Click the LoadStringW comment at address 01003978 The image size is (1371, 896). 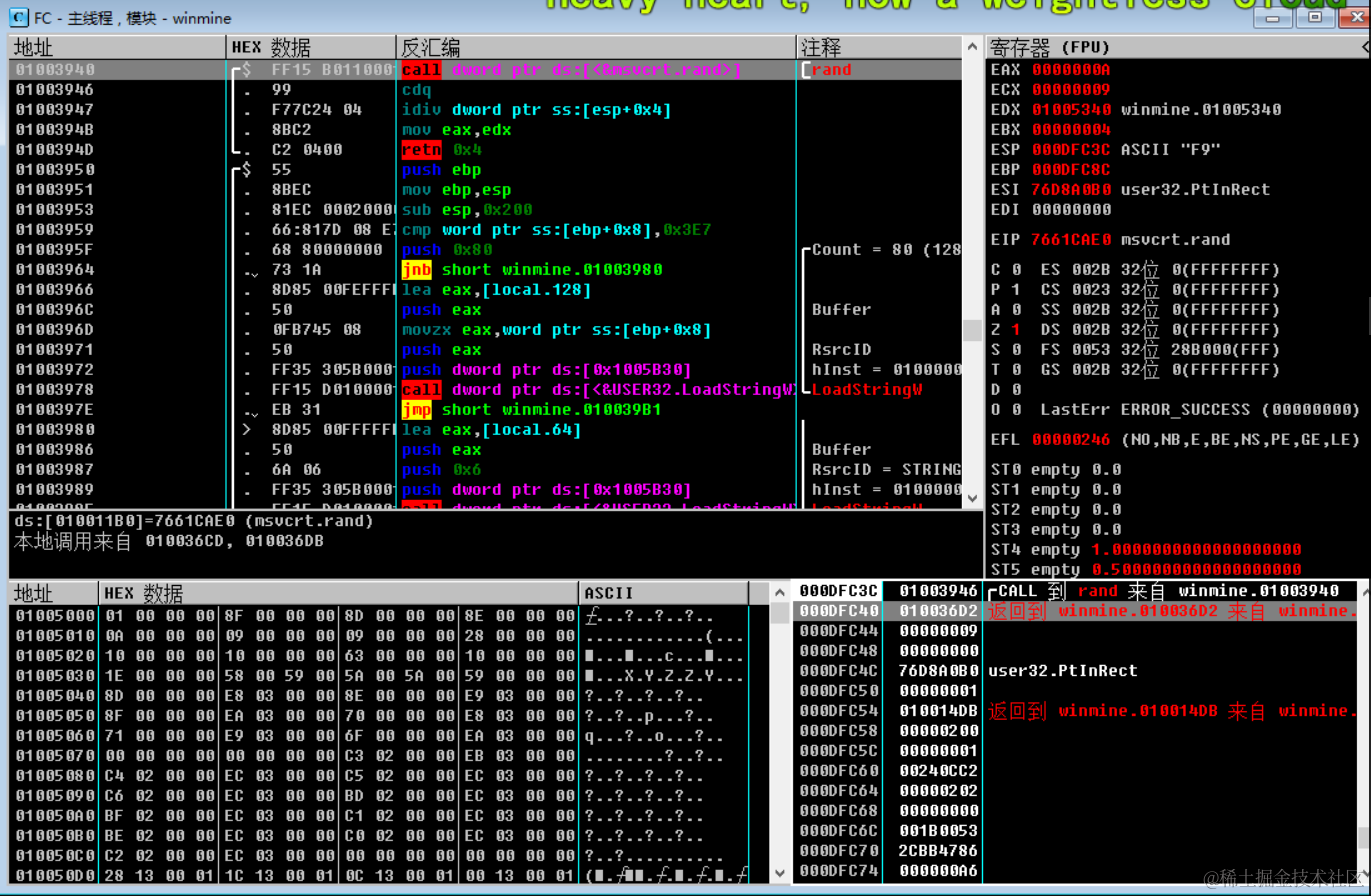tap(866, 390)
